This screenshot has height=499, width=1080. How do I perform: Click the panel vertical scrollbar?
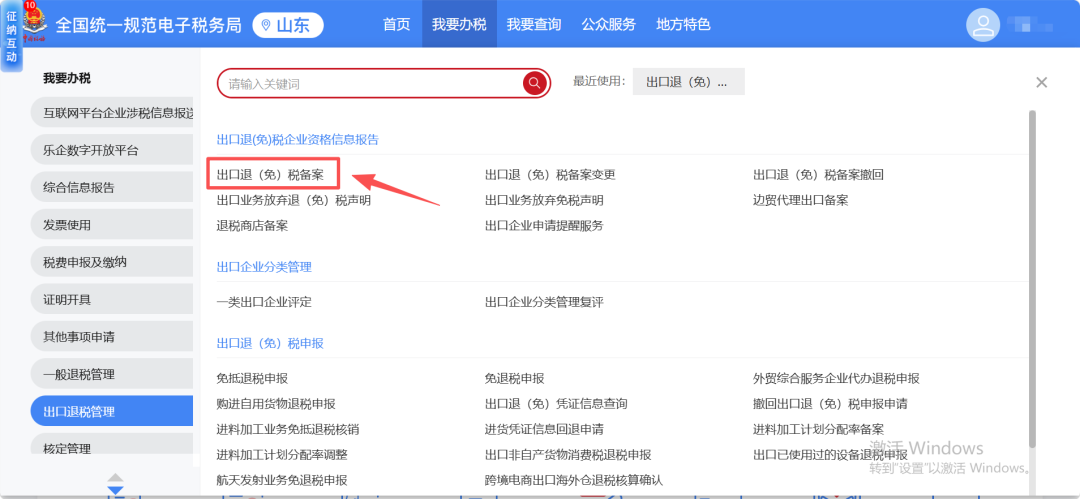[1032, 278]
